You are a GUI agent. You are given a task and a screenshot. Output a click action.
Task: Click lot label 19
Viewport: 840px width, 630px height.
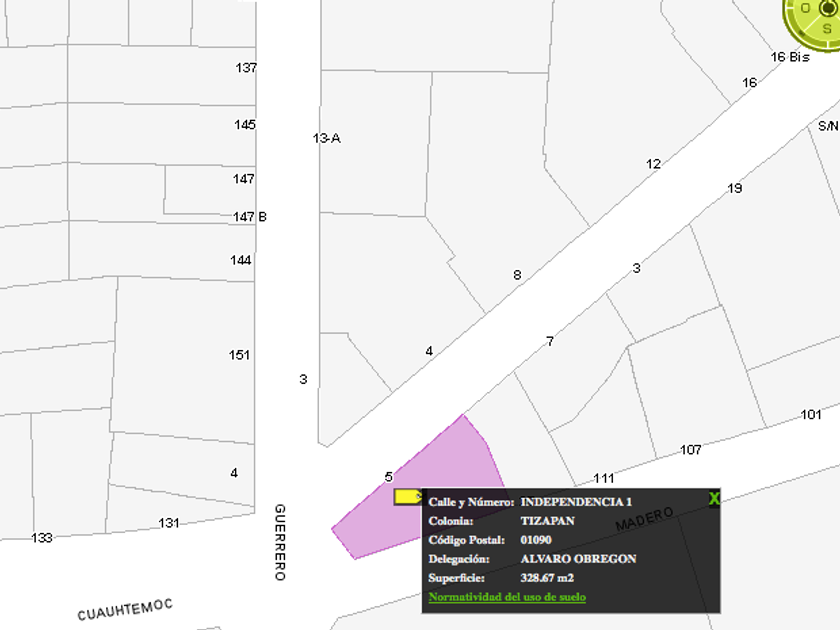point(734,189)
